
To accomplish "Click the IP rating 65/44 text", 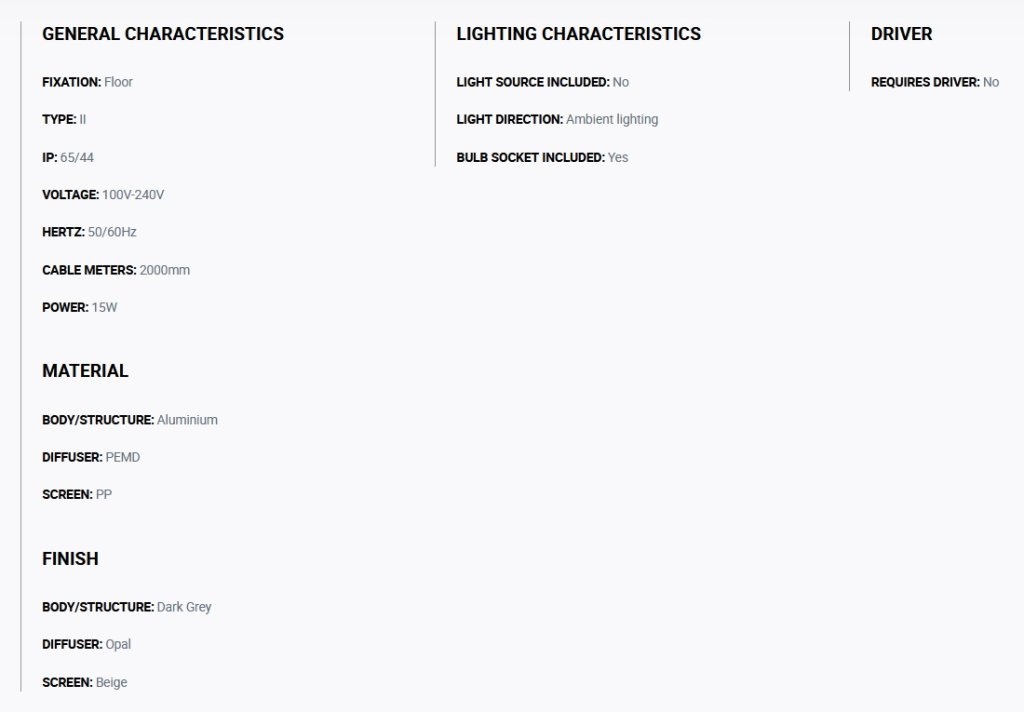I will (x=77, y=157).
